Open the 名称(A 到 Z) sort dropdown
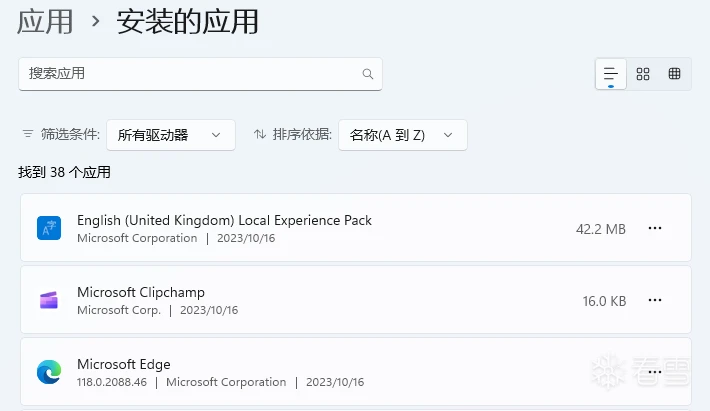 pos(403,135)
